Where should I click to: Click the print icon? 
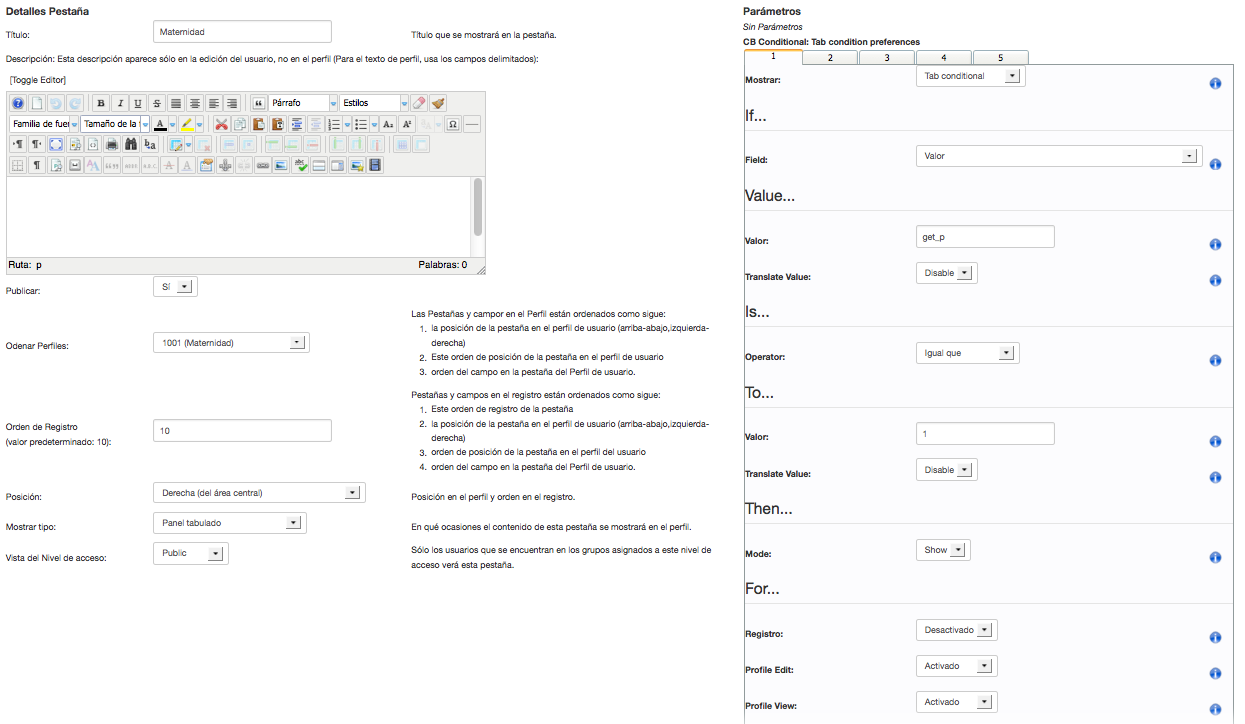coord(112,145)
